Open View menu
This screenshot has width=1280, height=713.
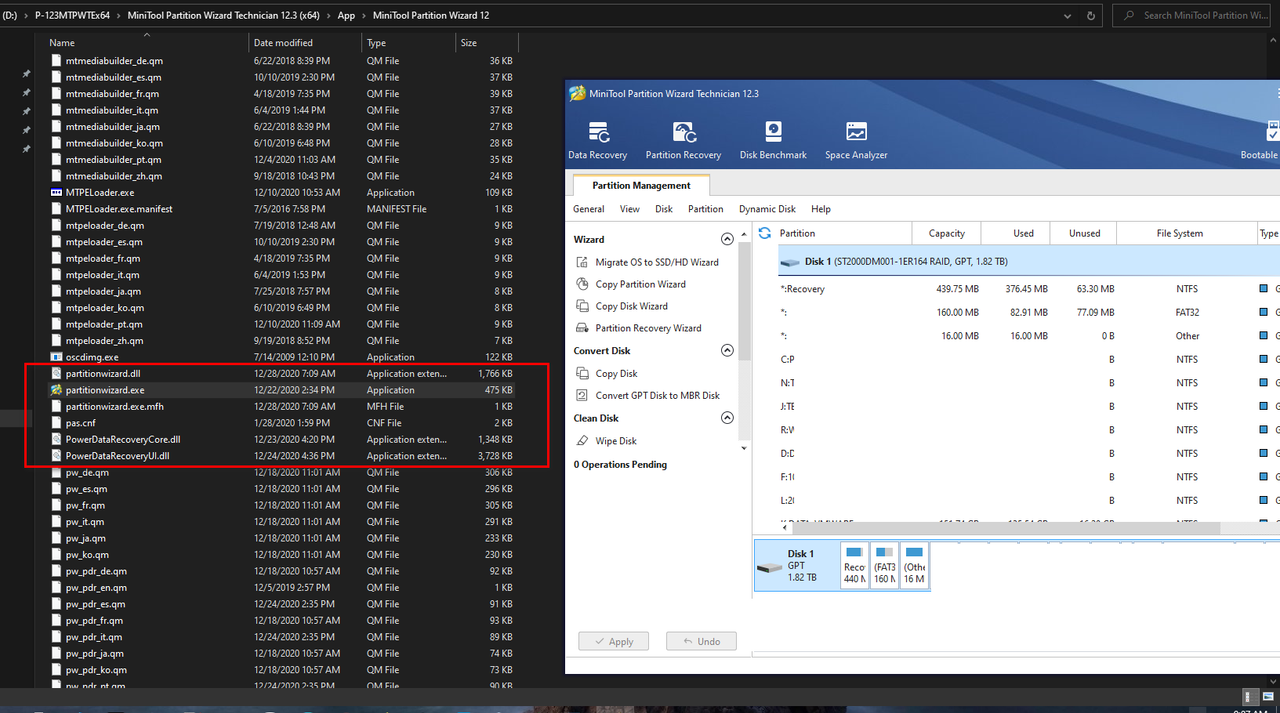(630, 209)
